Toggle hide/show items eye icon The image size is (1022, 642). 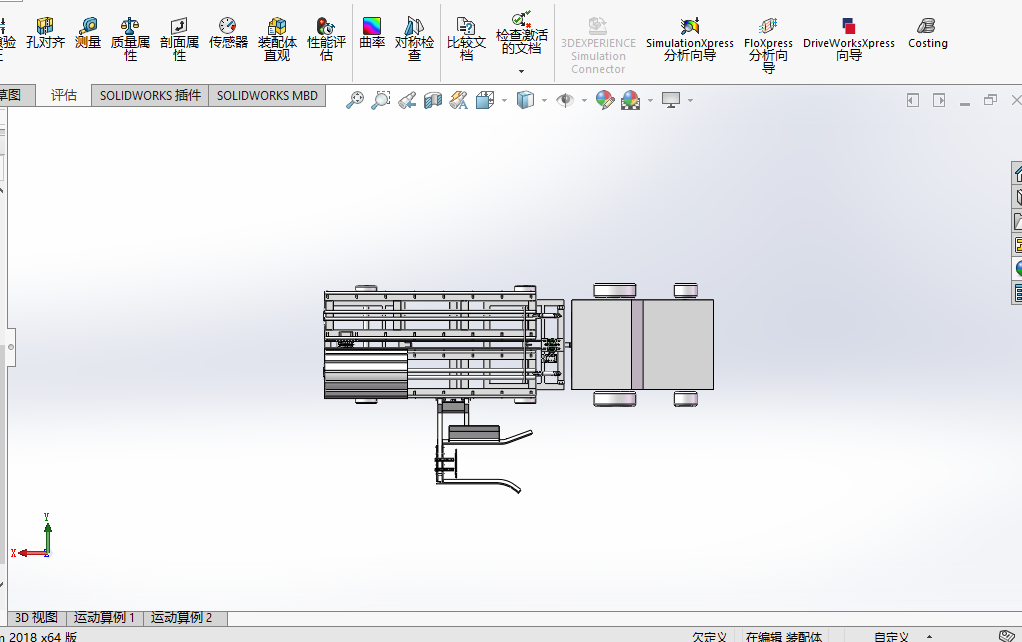click(565, 100)
